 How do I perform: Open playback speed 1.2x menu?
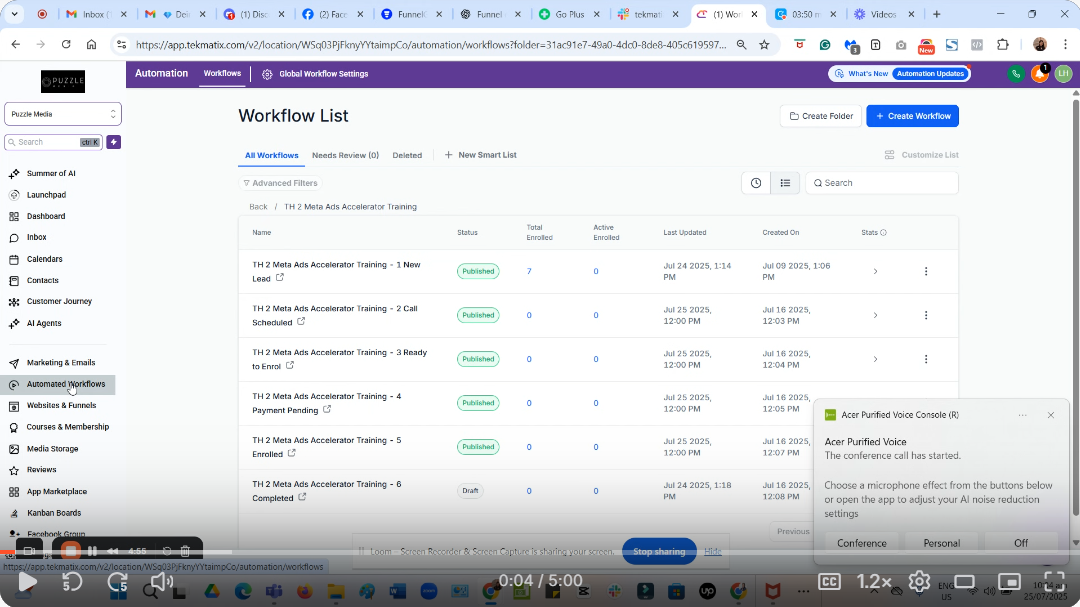point(874,582)
